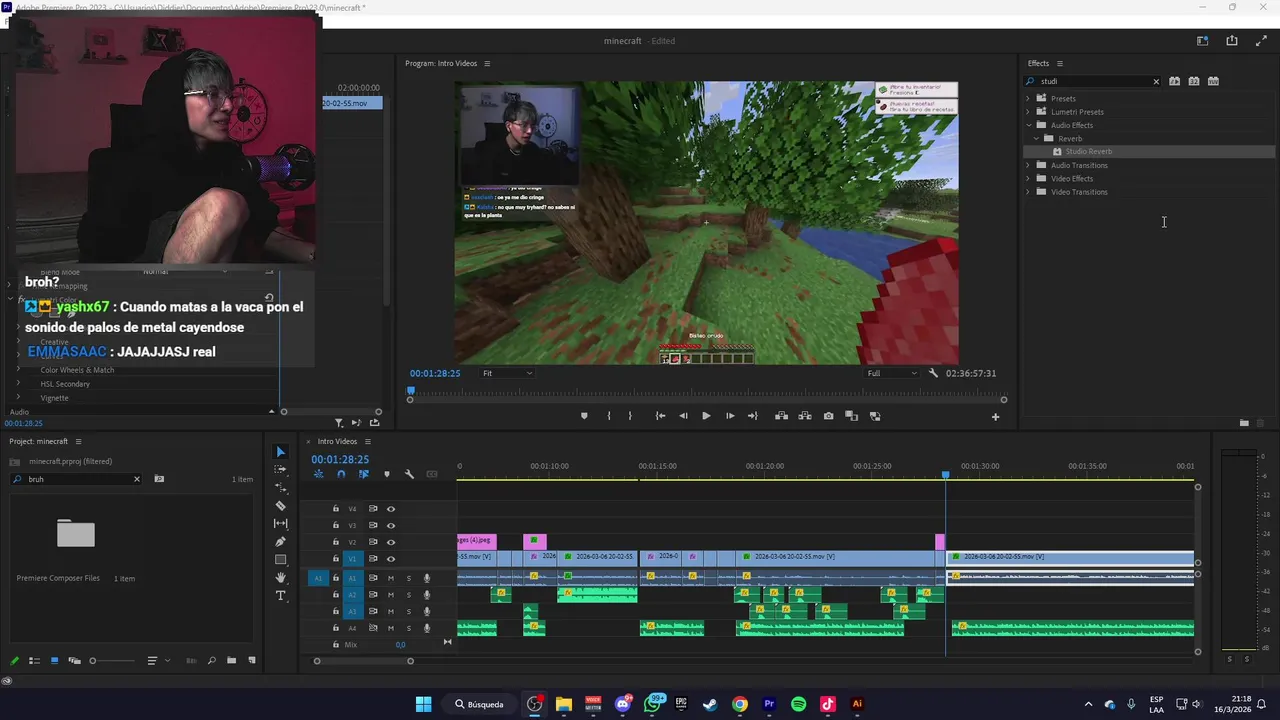Image resolution: width=1280 pixels, height=720 pixels.
Task: Toggle comparison view in program monitor
Action: [852, 416]
